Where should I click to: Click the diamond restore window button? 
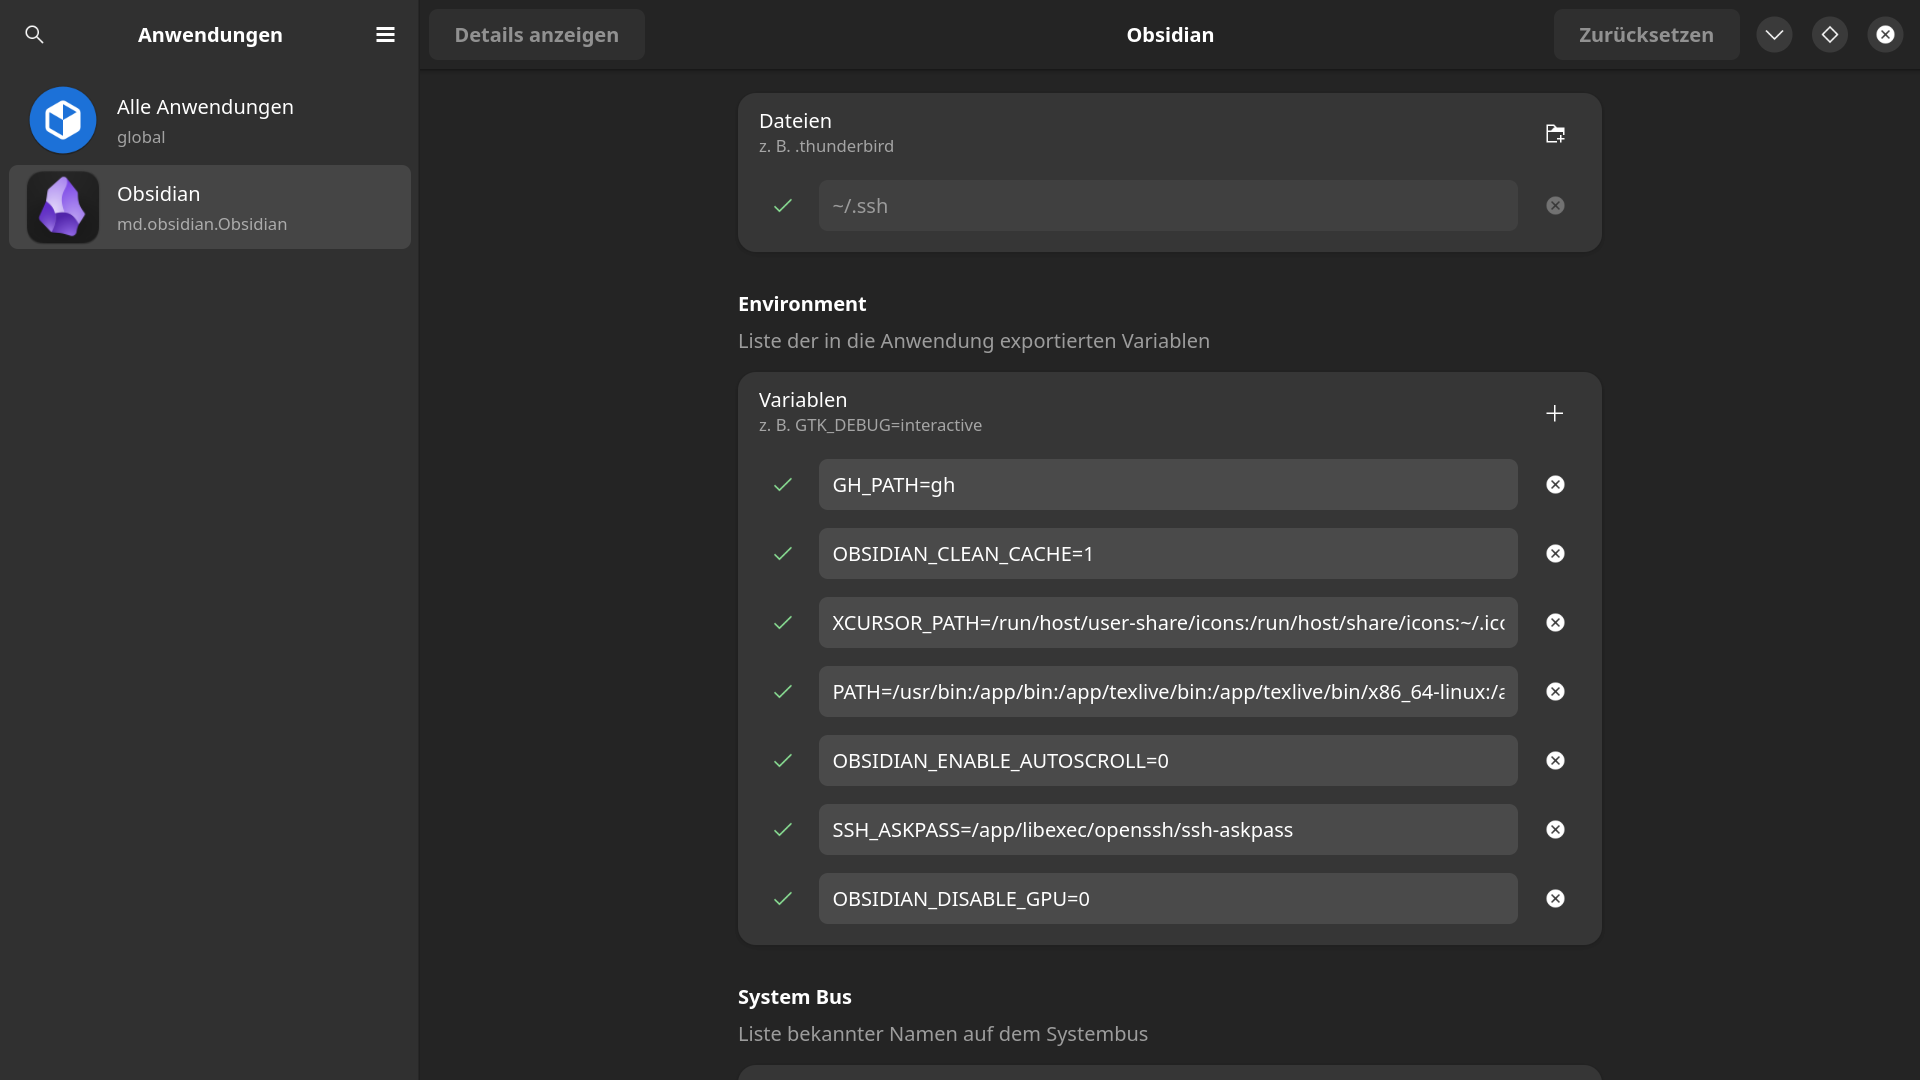(1829, 35)
